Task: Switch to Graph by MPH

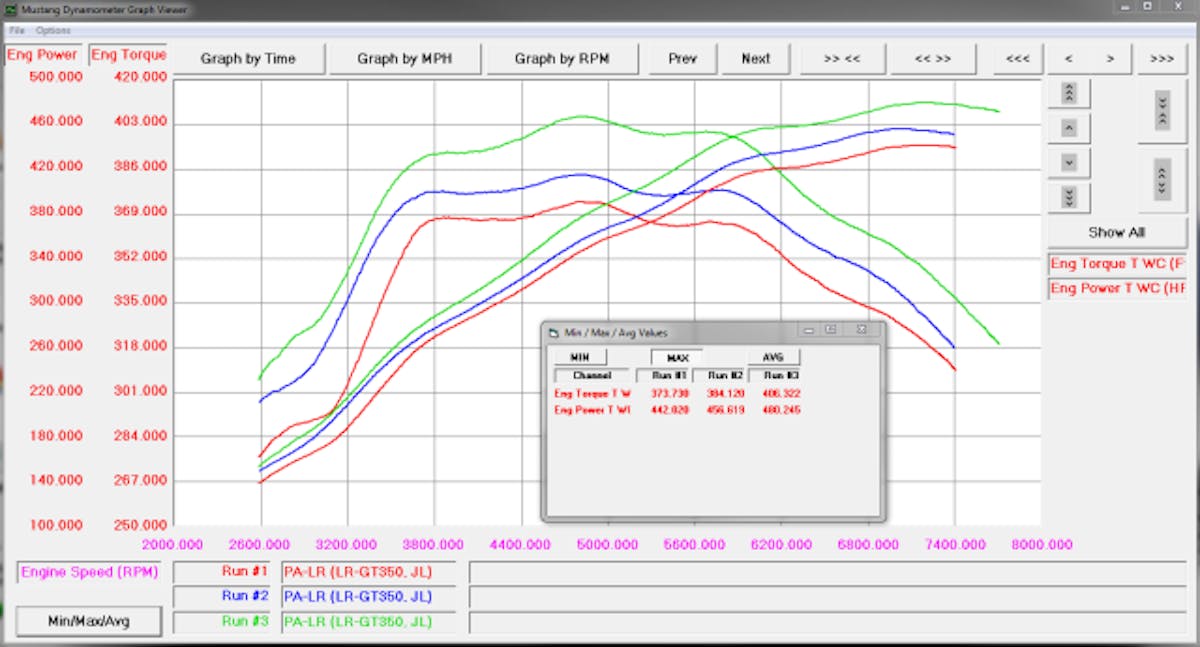Action: 404,58
